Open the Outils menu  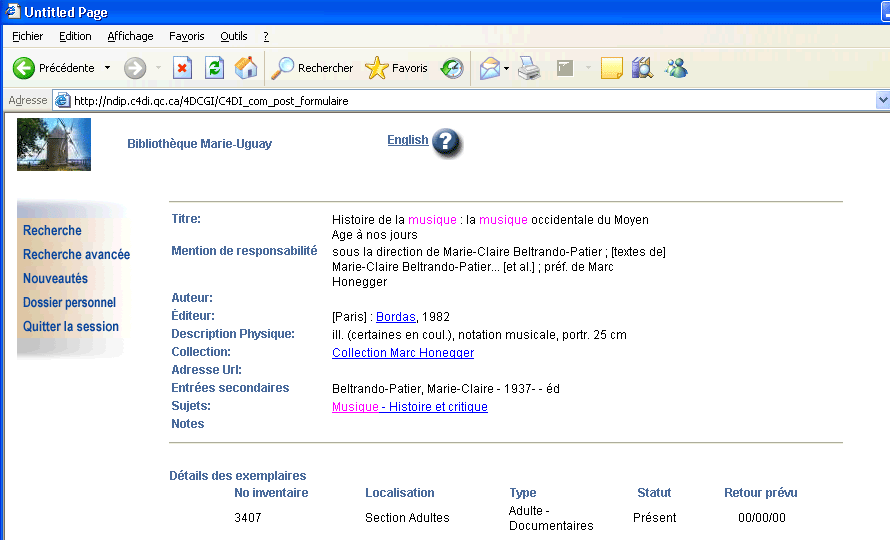click(x=233, y=36)
